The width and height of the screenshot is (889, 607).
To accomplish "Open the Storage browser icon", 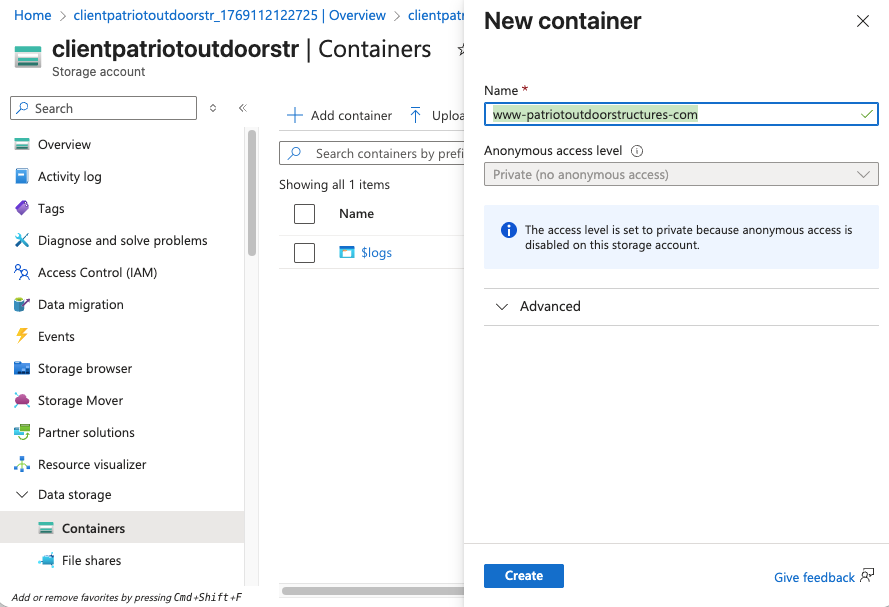I will coord(22,368).
